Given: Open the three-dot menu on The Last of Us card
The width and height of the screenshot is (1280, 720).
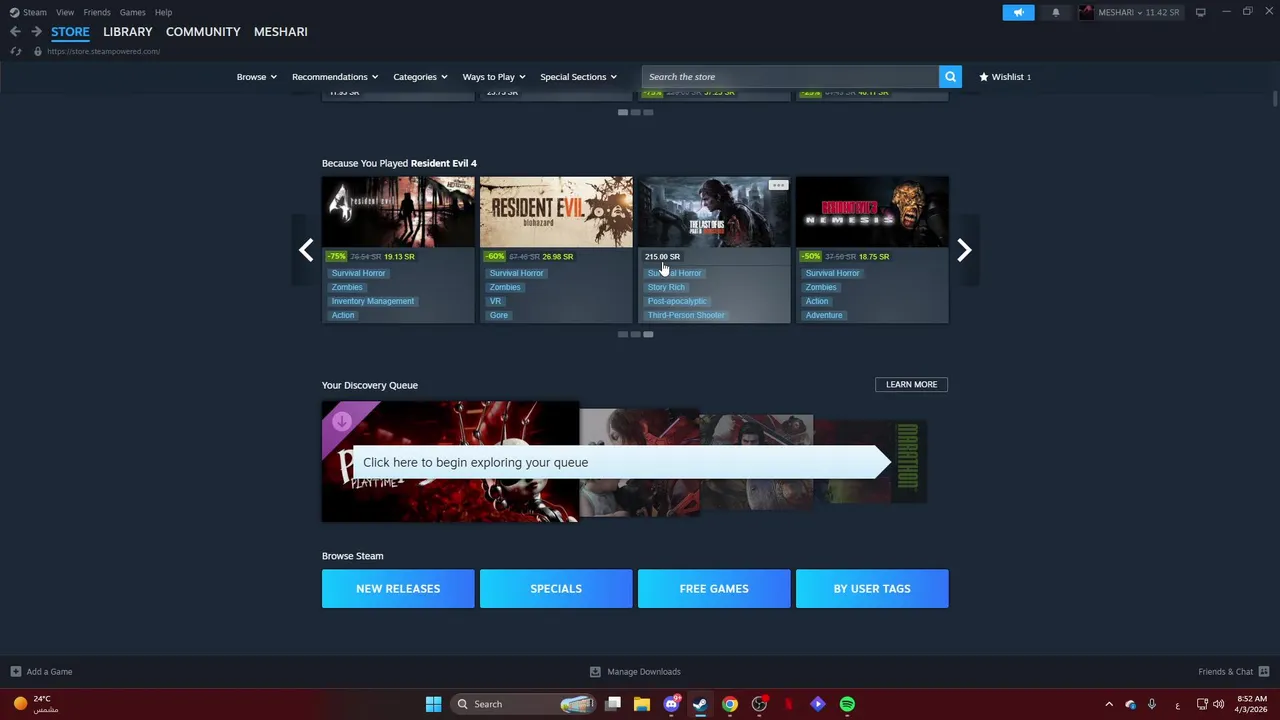Looking at the screenshot, I should (x=778, y=185).
